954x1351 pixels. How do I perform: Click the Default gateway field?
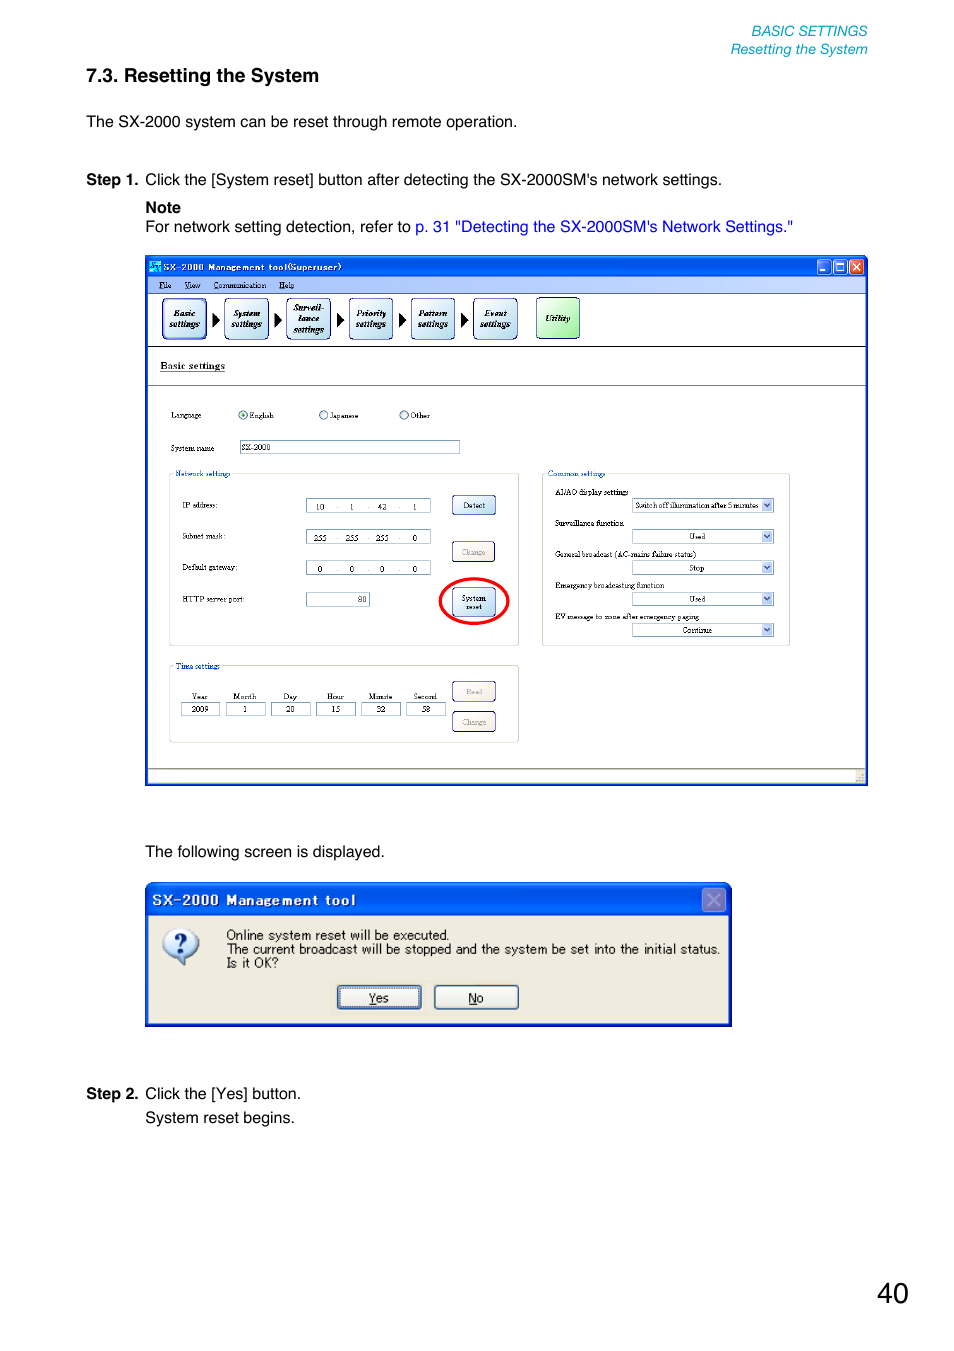point(368,568)
